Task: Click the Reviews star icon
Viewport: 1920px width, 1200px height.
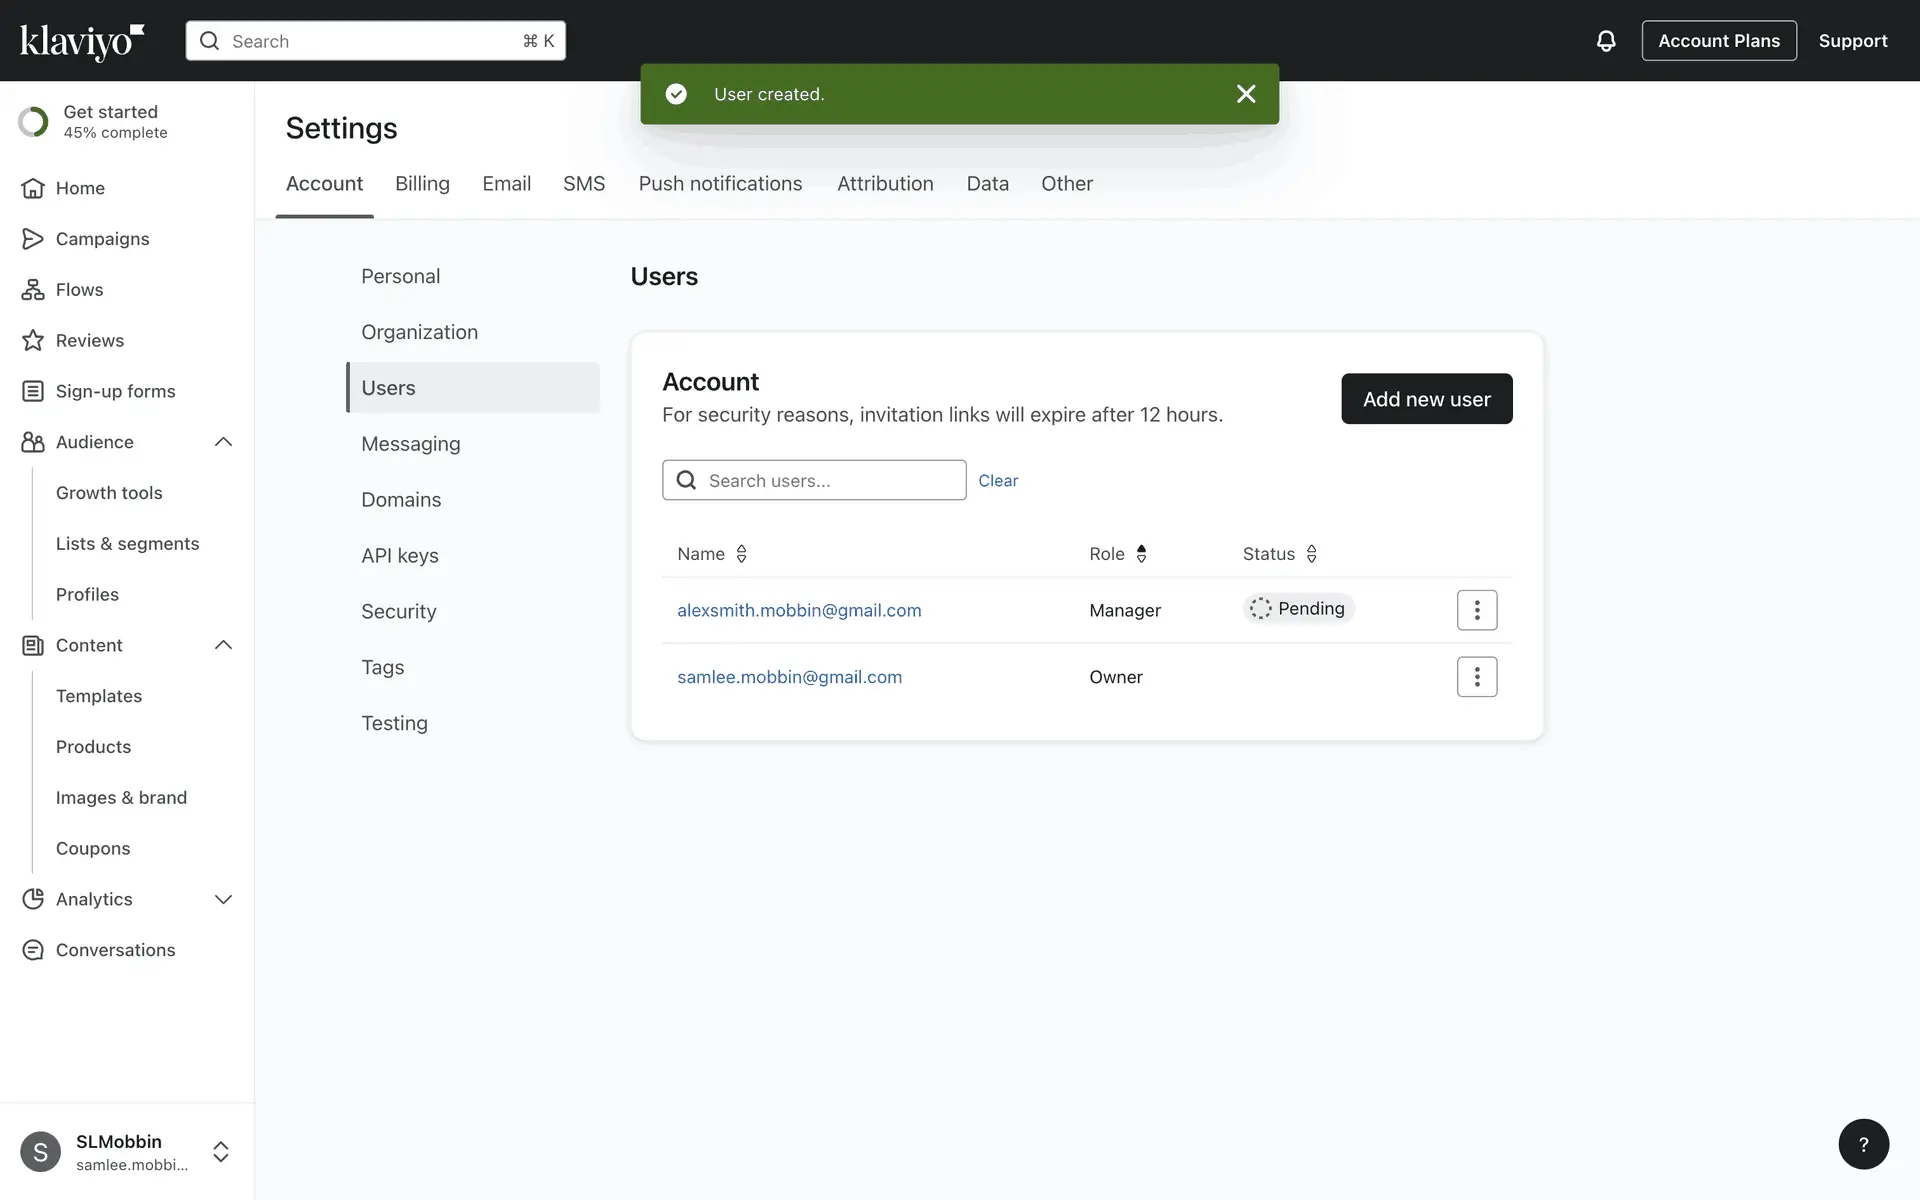Action: coord(33,341)
